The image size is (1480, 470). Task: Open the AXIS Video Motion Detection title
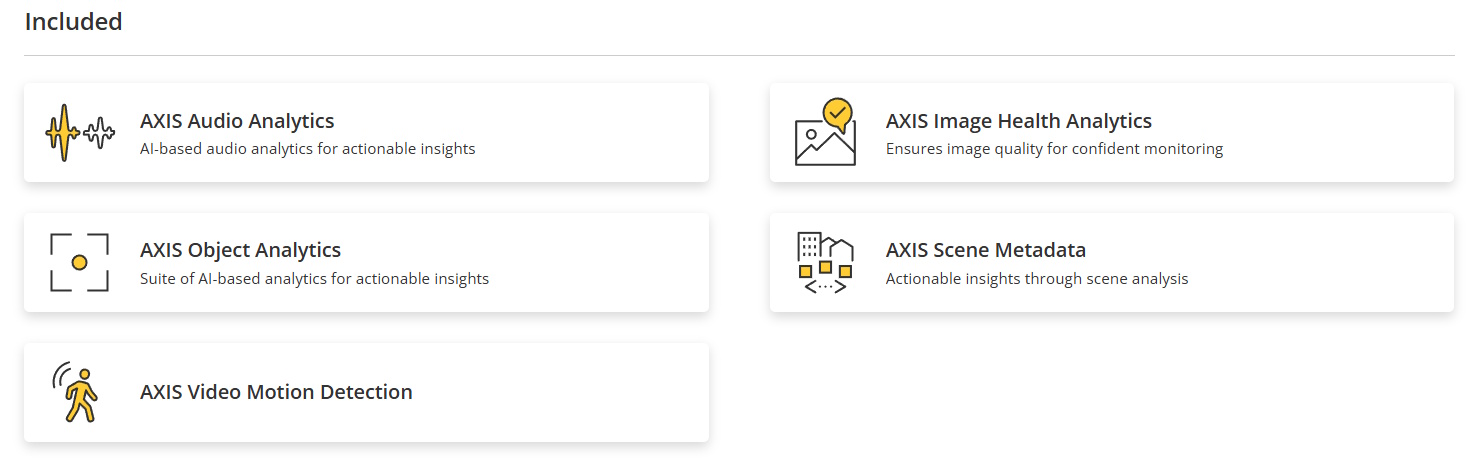(x=276, y=392)
